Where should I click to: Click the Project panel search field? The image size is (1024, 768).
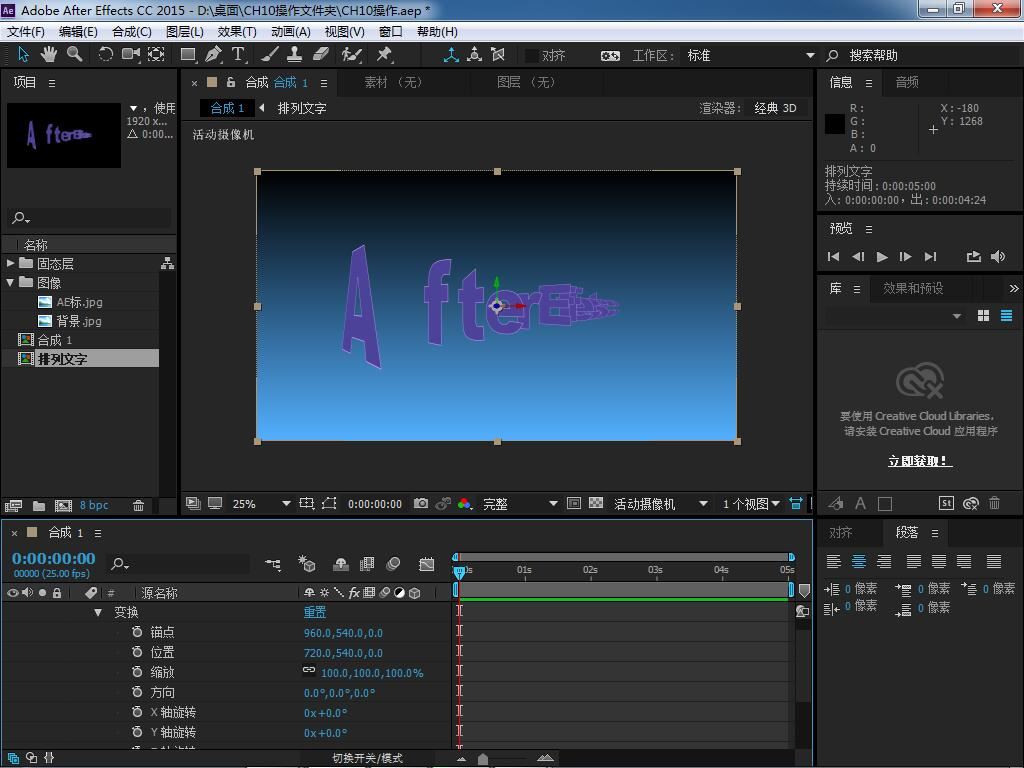[x=89, y=217]
